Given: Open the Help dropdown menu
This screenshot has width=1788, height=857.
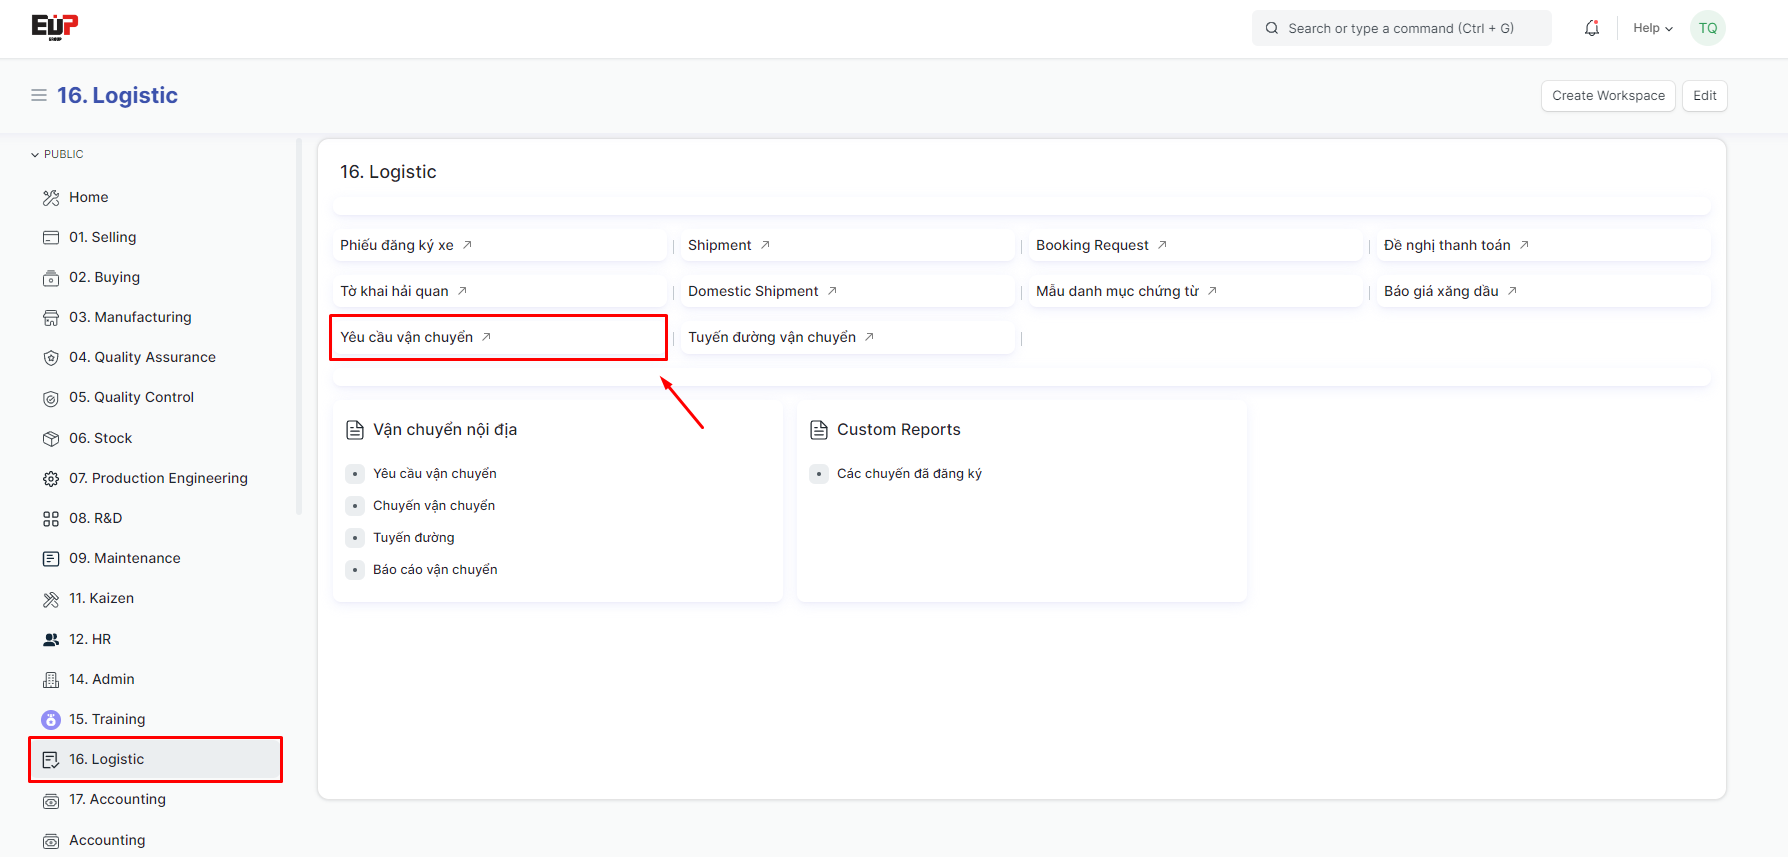Looking at the screenshot, I should (x=1652, y=28).
